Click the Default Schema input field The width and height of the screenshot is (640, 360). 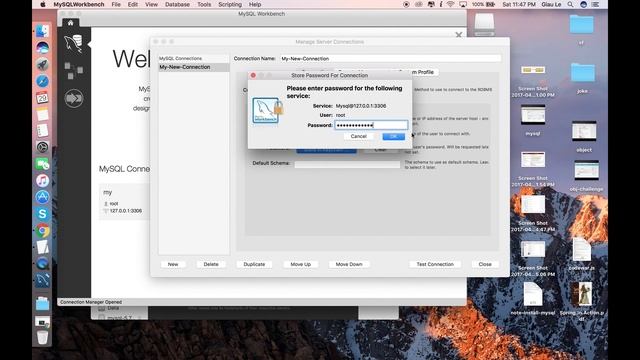347,164
